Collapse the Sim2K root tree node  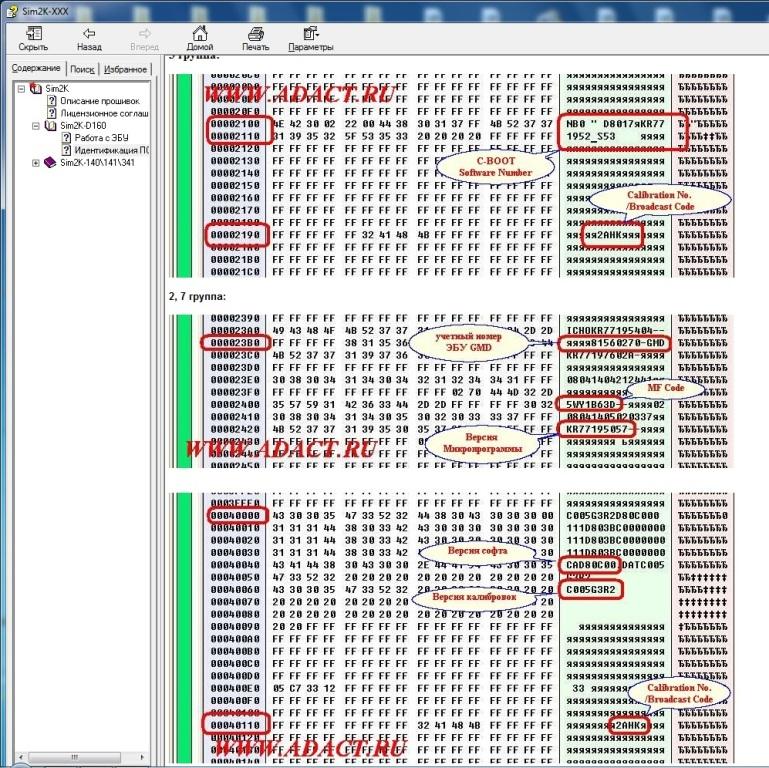tap(21, 89)
